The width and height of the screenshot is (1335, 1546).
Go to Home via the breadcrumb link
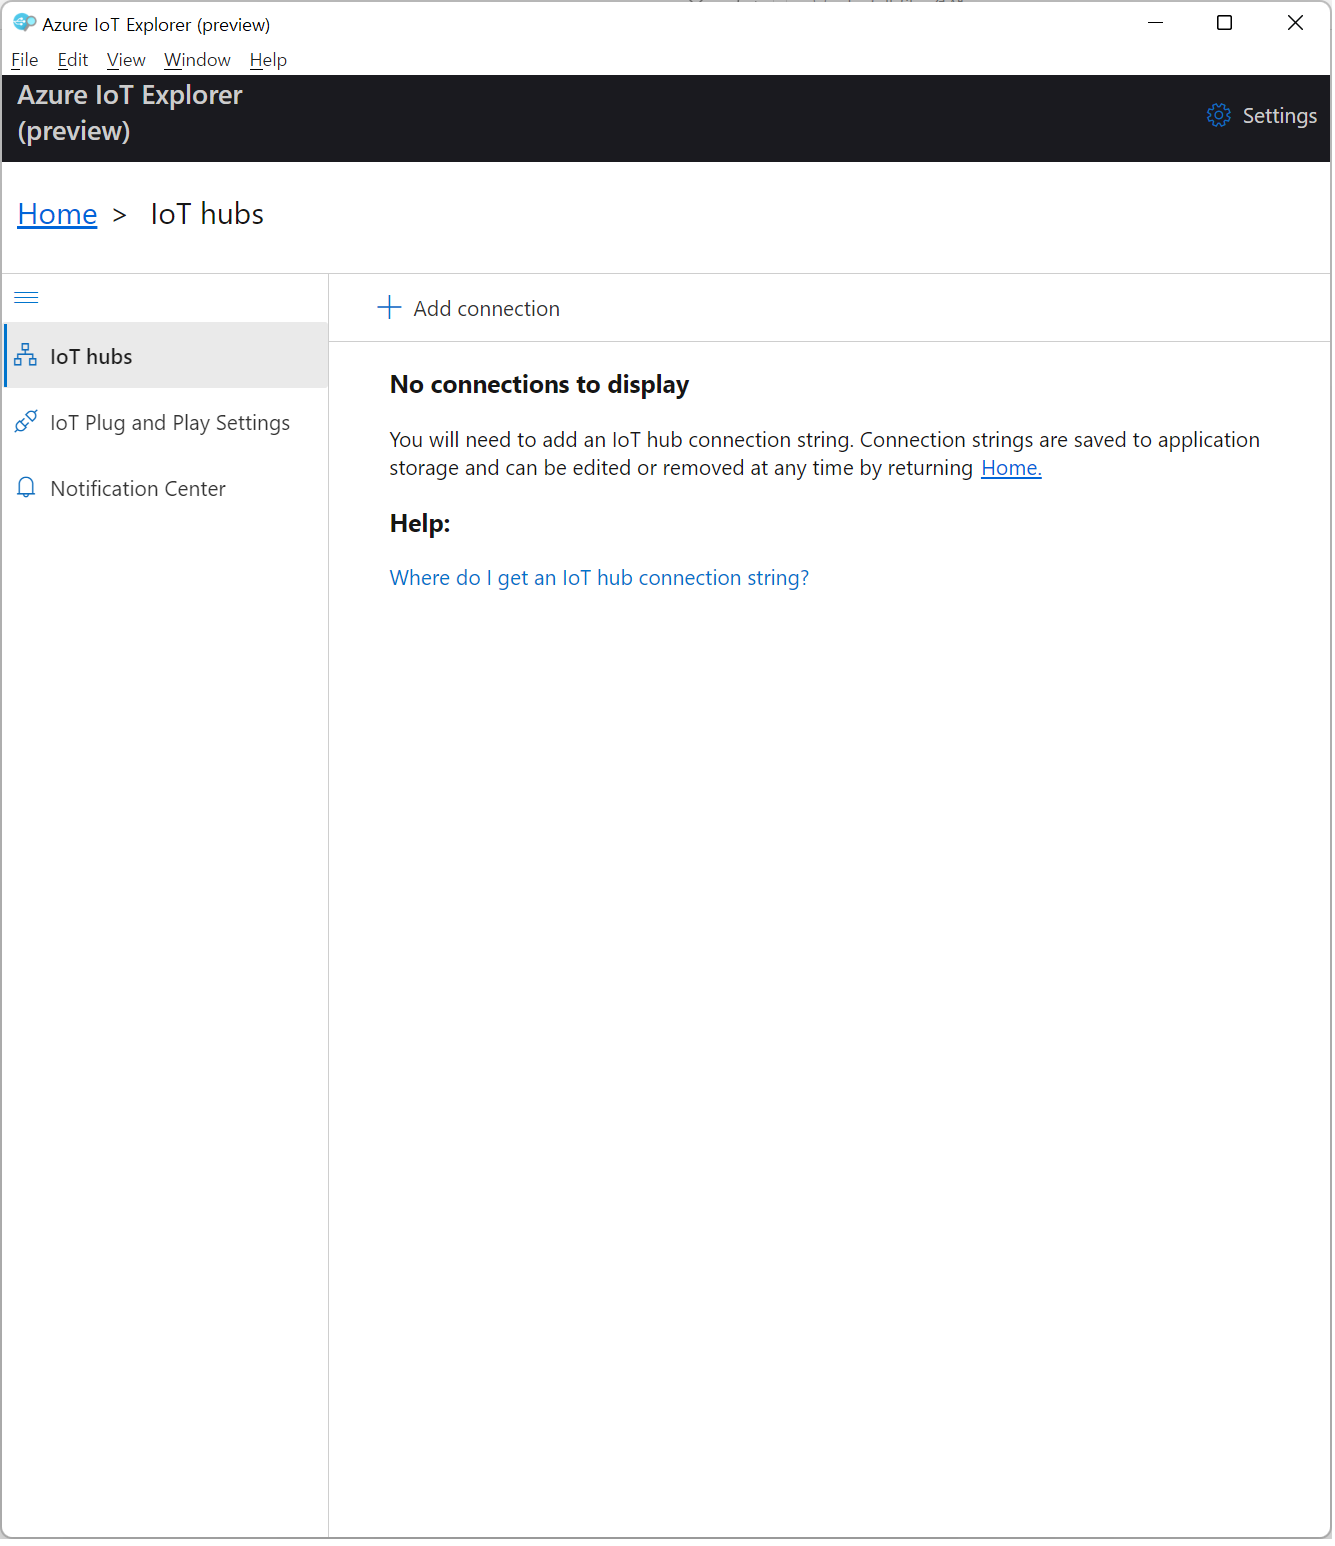point(57,214)
